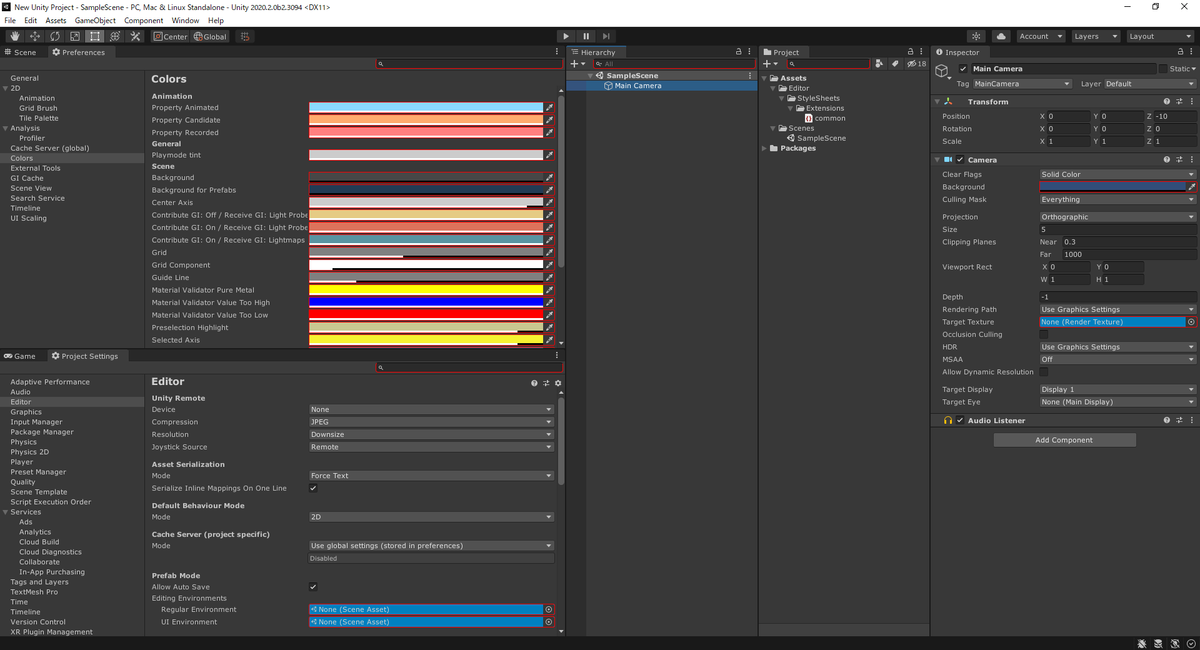Open the Cloud services icon
This screenshot has width=1200, height=650.
tap(1001, 36)
